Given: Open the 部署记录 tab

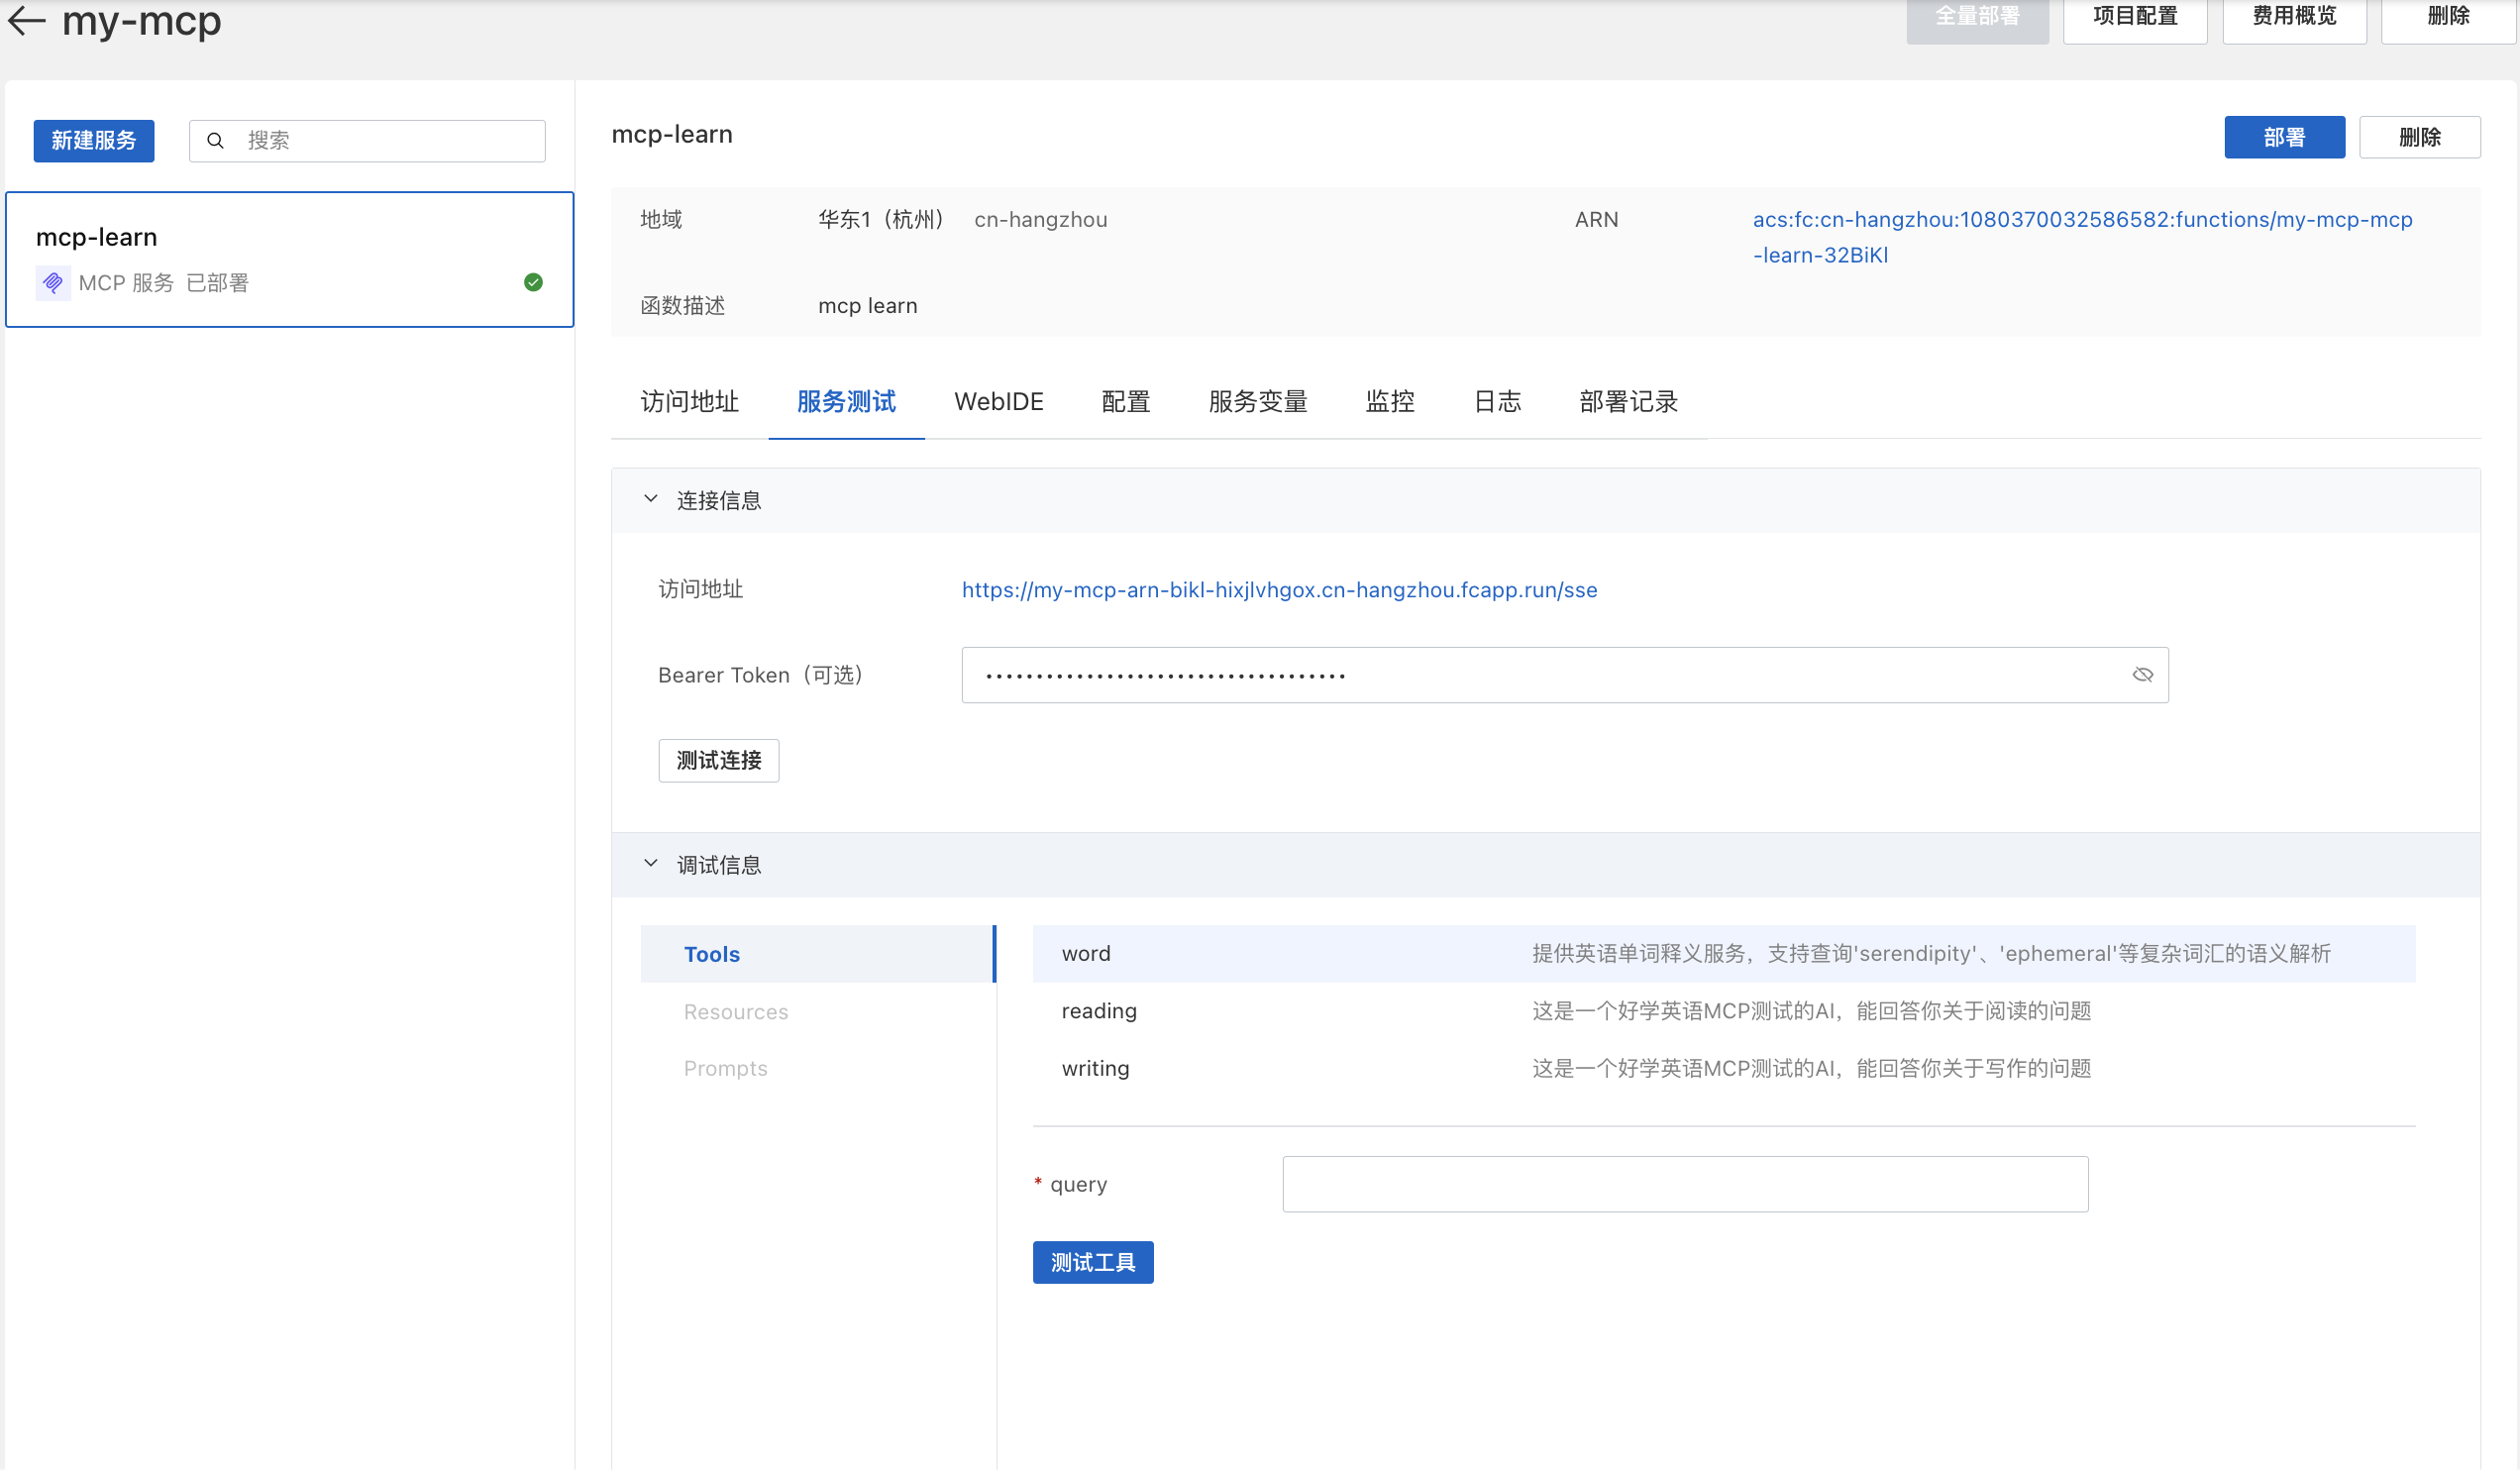Looking at the screenshot, I should [x=1627, y=401].
